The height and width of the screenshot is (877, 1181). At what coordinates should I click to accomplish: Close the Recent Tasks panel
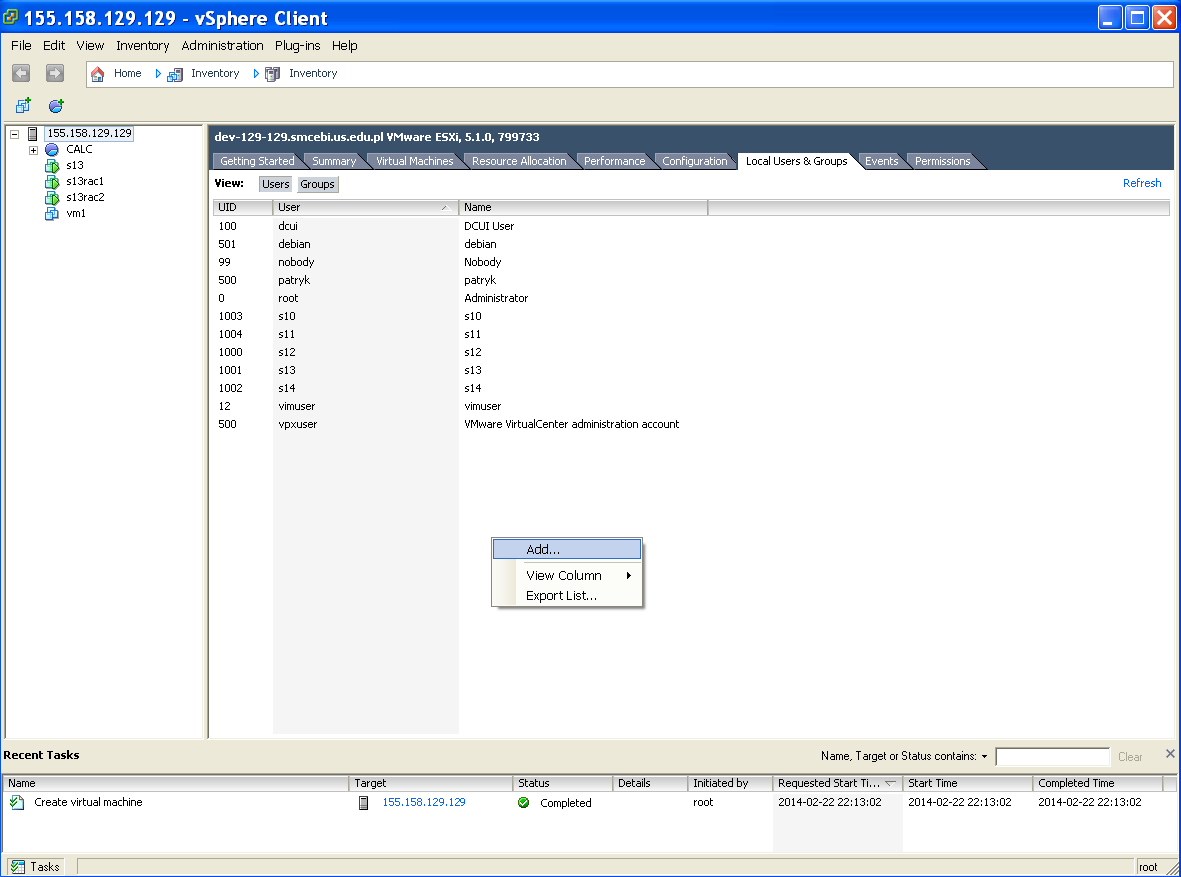[x=1170, y=753]
